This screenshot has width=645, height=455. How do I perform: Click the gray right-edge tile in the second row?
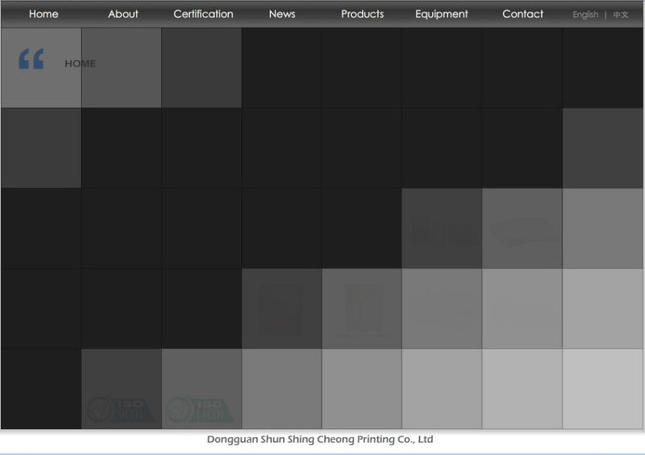602,148
